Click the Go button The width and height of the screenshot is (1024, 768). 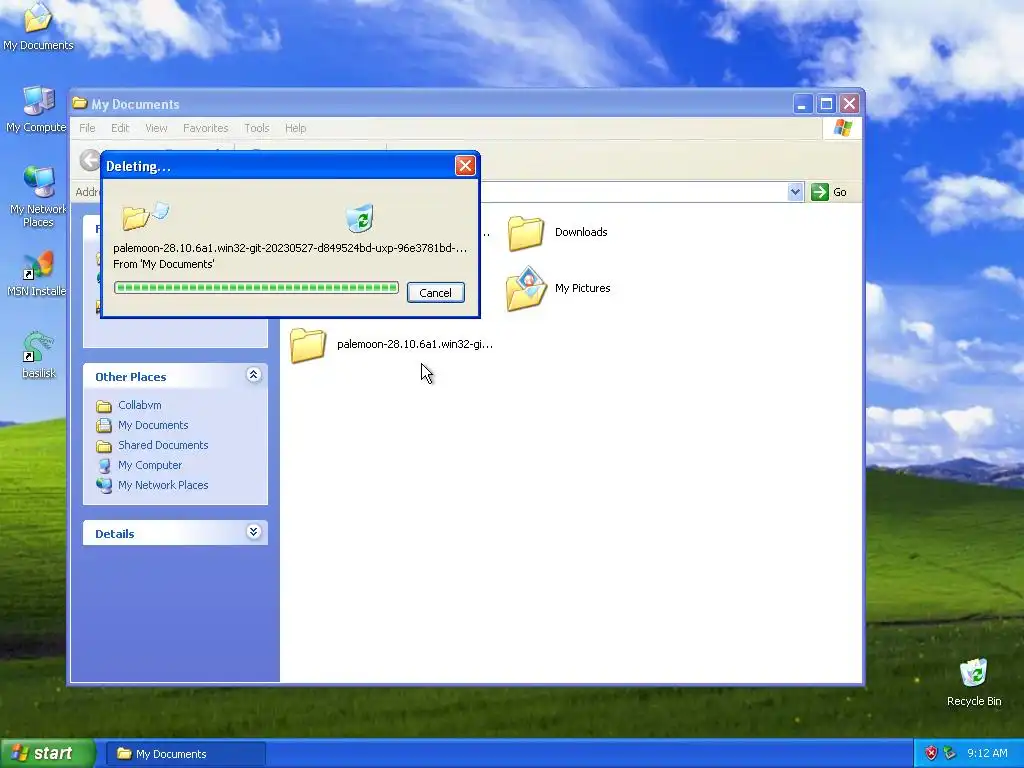[x=829, y=192]
